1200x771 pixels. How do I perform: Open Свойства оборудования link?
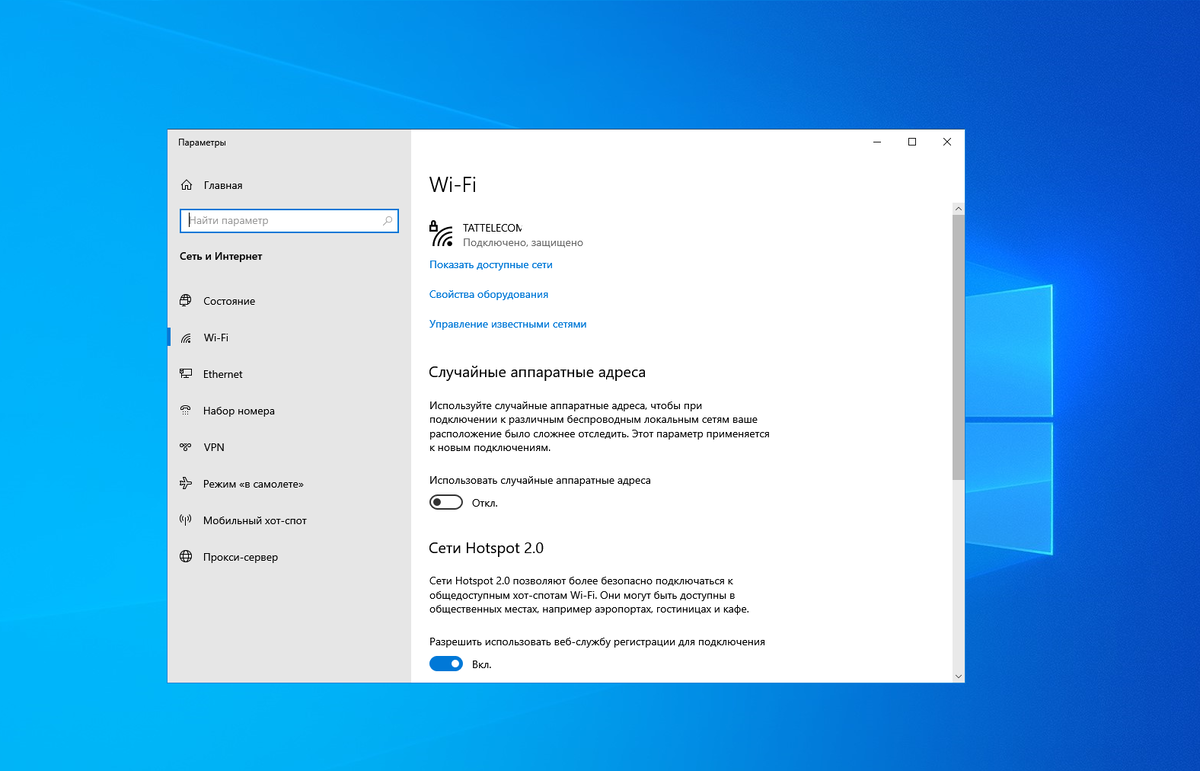tap(489, 294)
